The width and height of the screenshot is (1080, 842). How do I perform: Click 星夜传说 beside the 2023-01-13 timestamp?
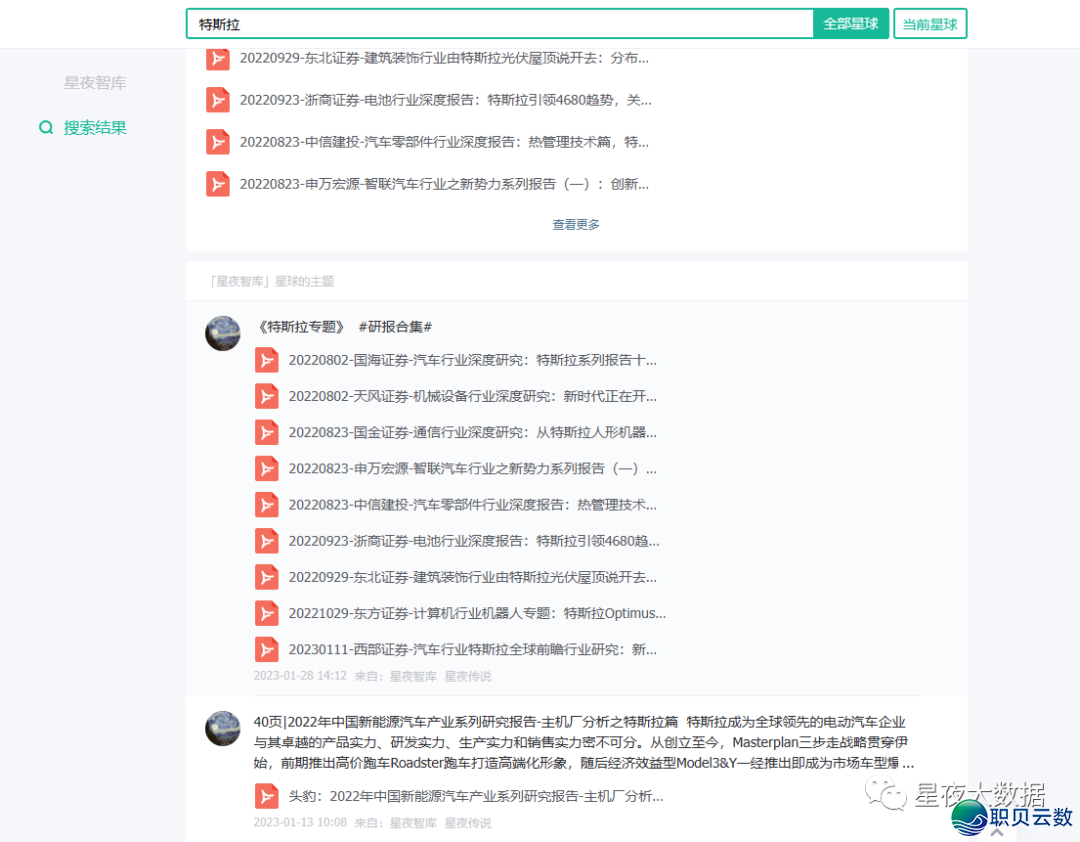click(468, 823)
